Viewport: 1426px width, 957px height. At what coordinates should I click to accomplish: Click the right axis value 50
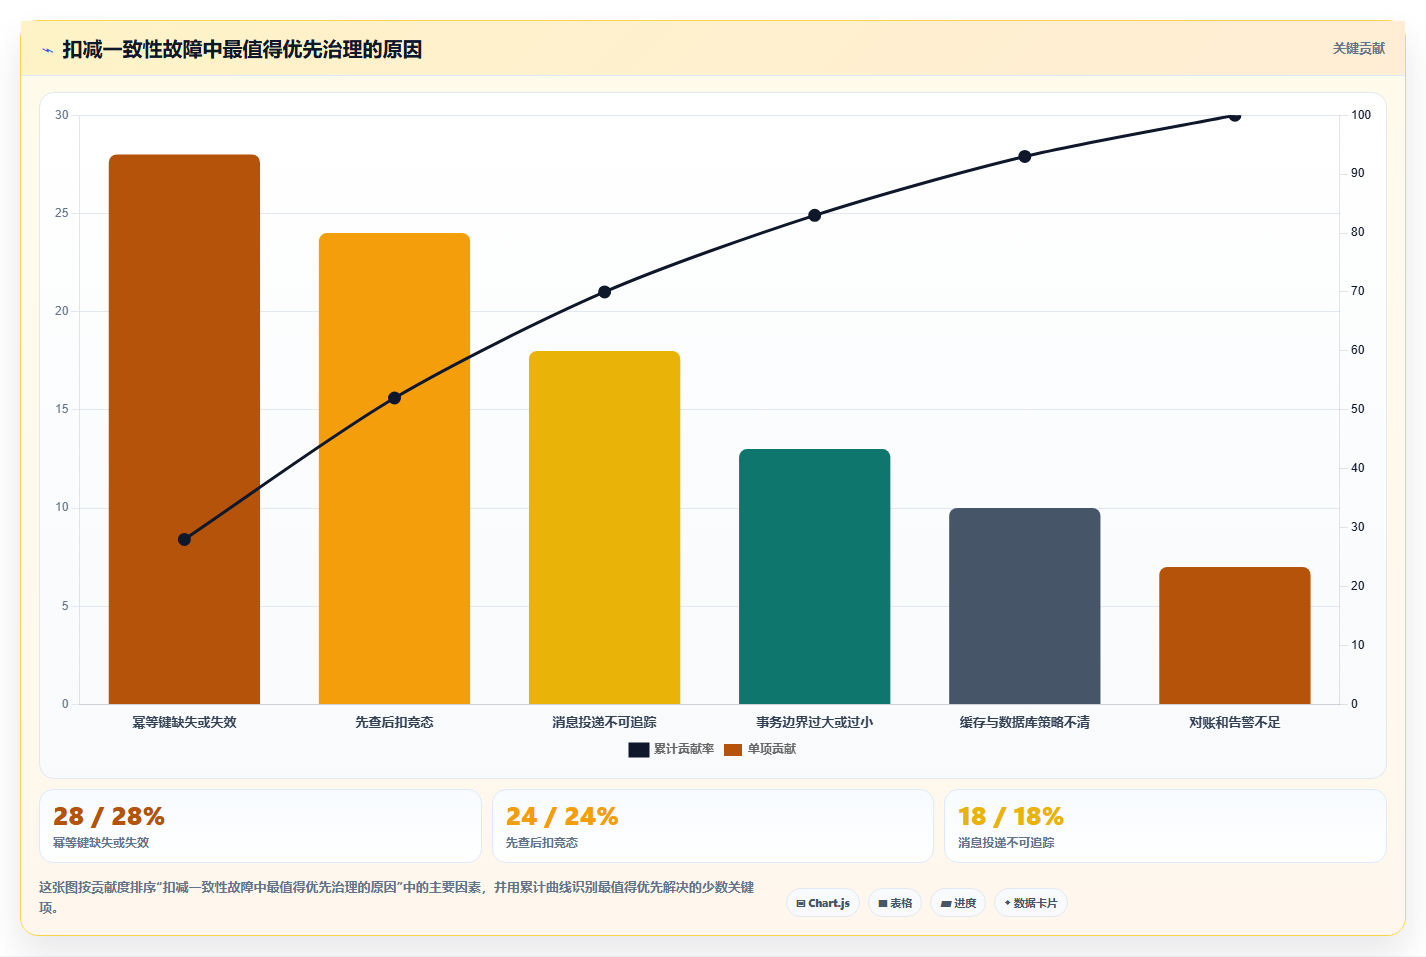point(1358,409)
